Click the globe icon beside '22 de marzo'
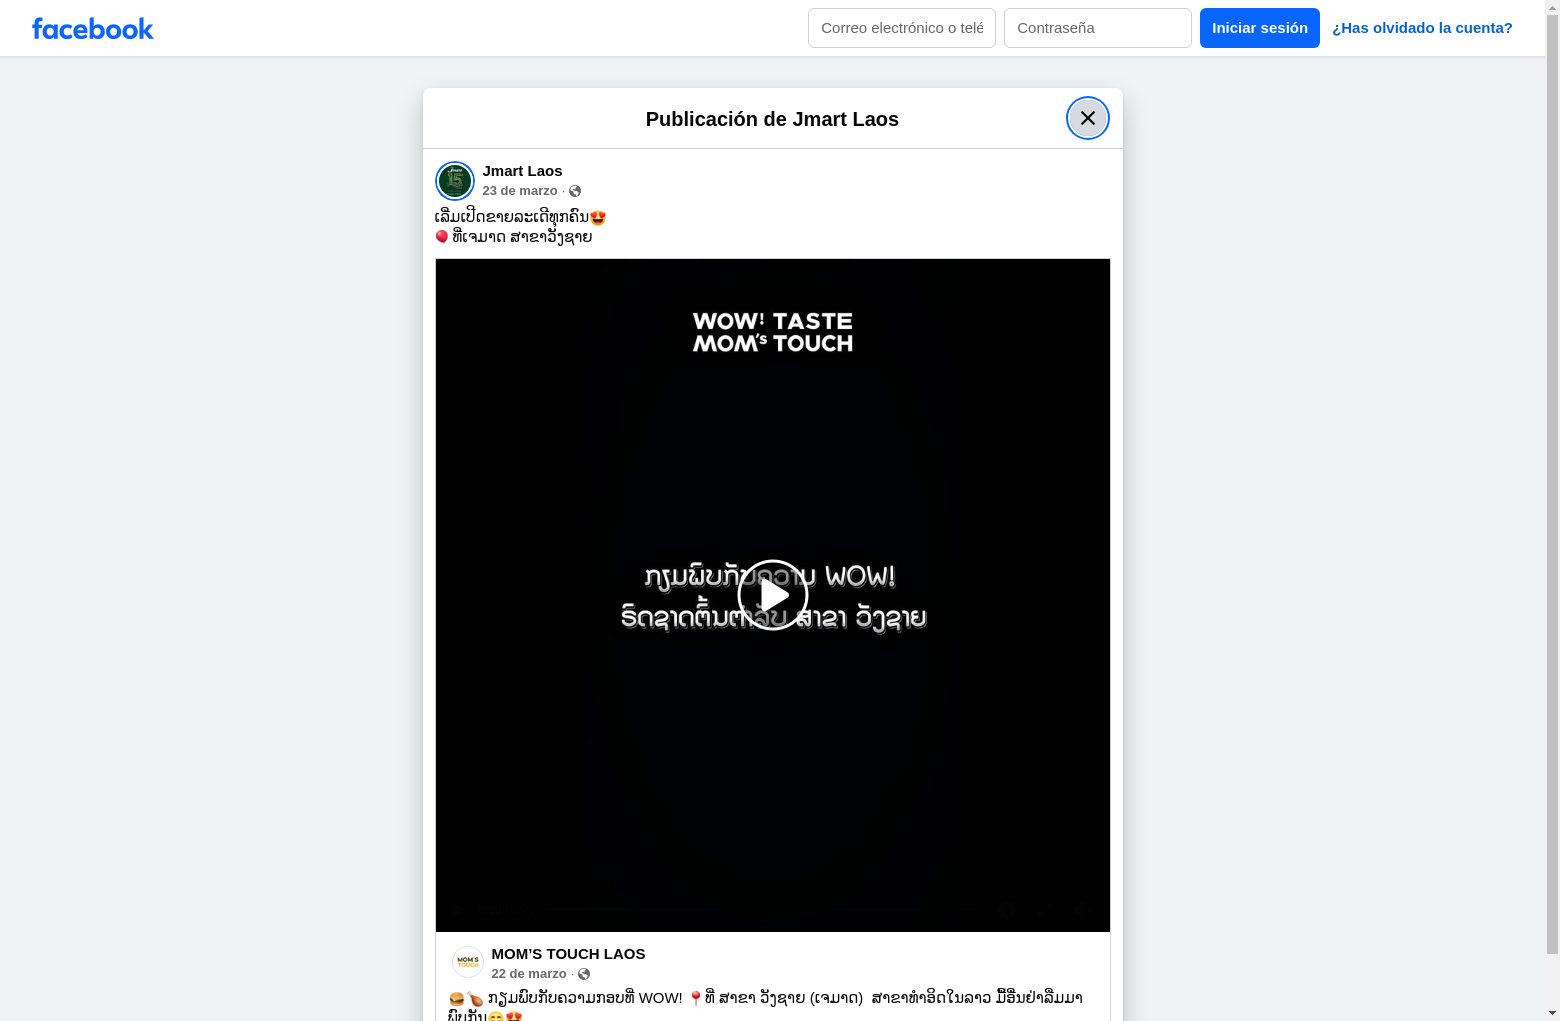 (x=584, y=974)
